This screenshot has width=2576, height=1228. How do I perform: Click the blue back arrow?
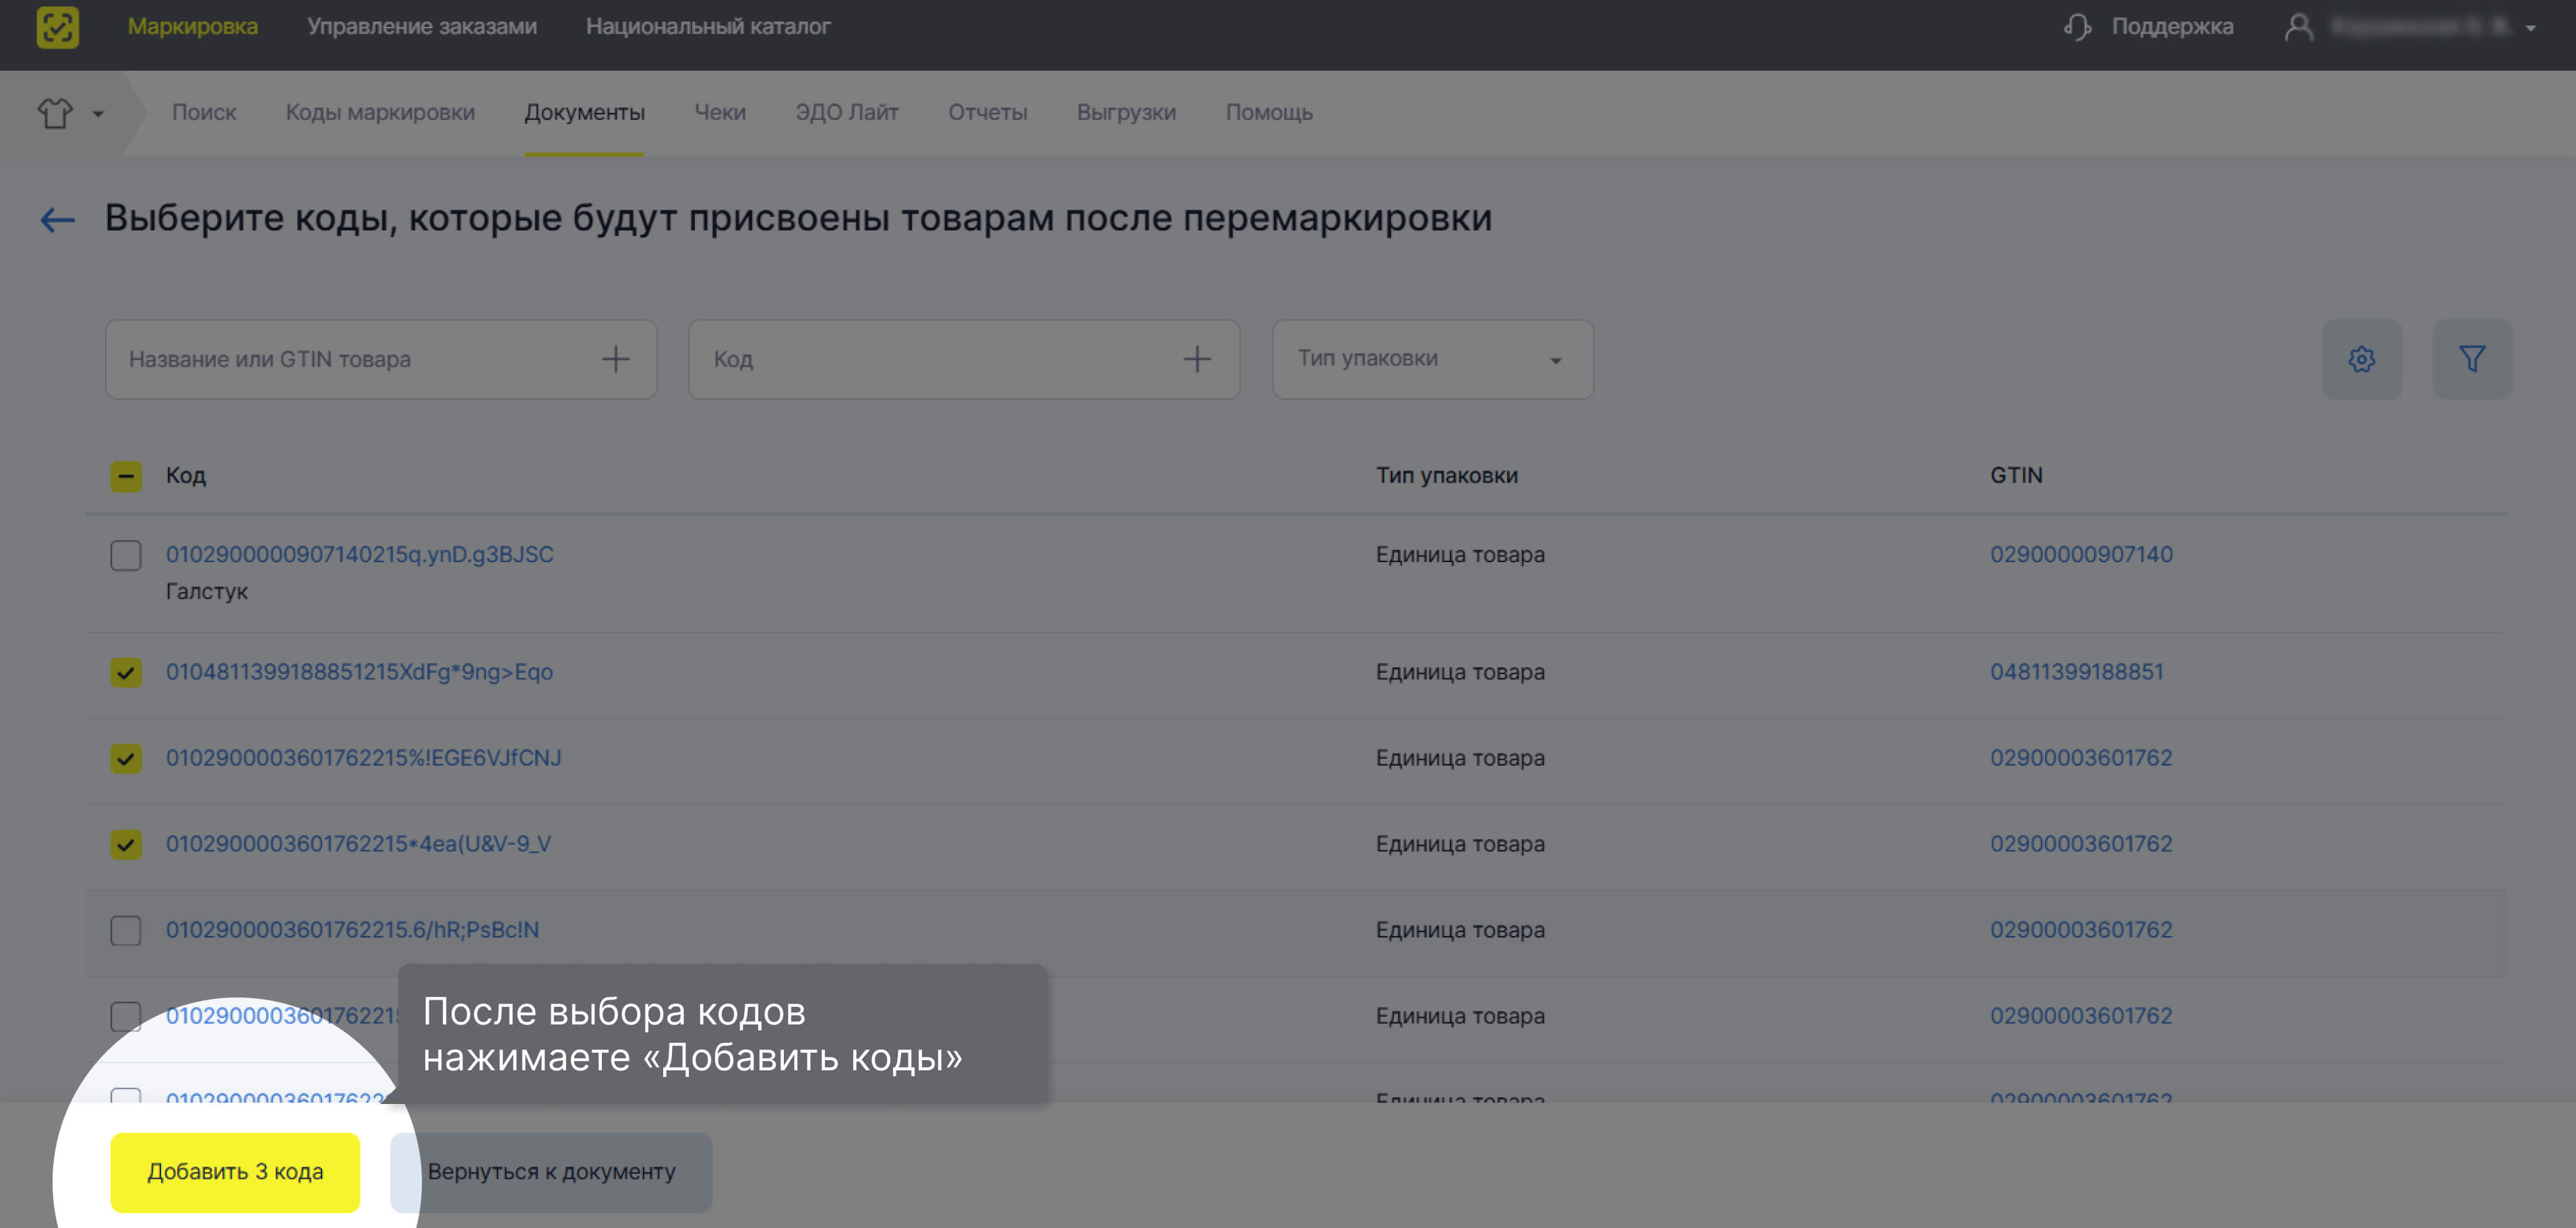point(57,219)
